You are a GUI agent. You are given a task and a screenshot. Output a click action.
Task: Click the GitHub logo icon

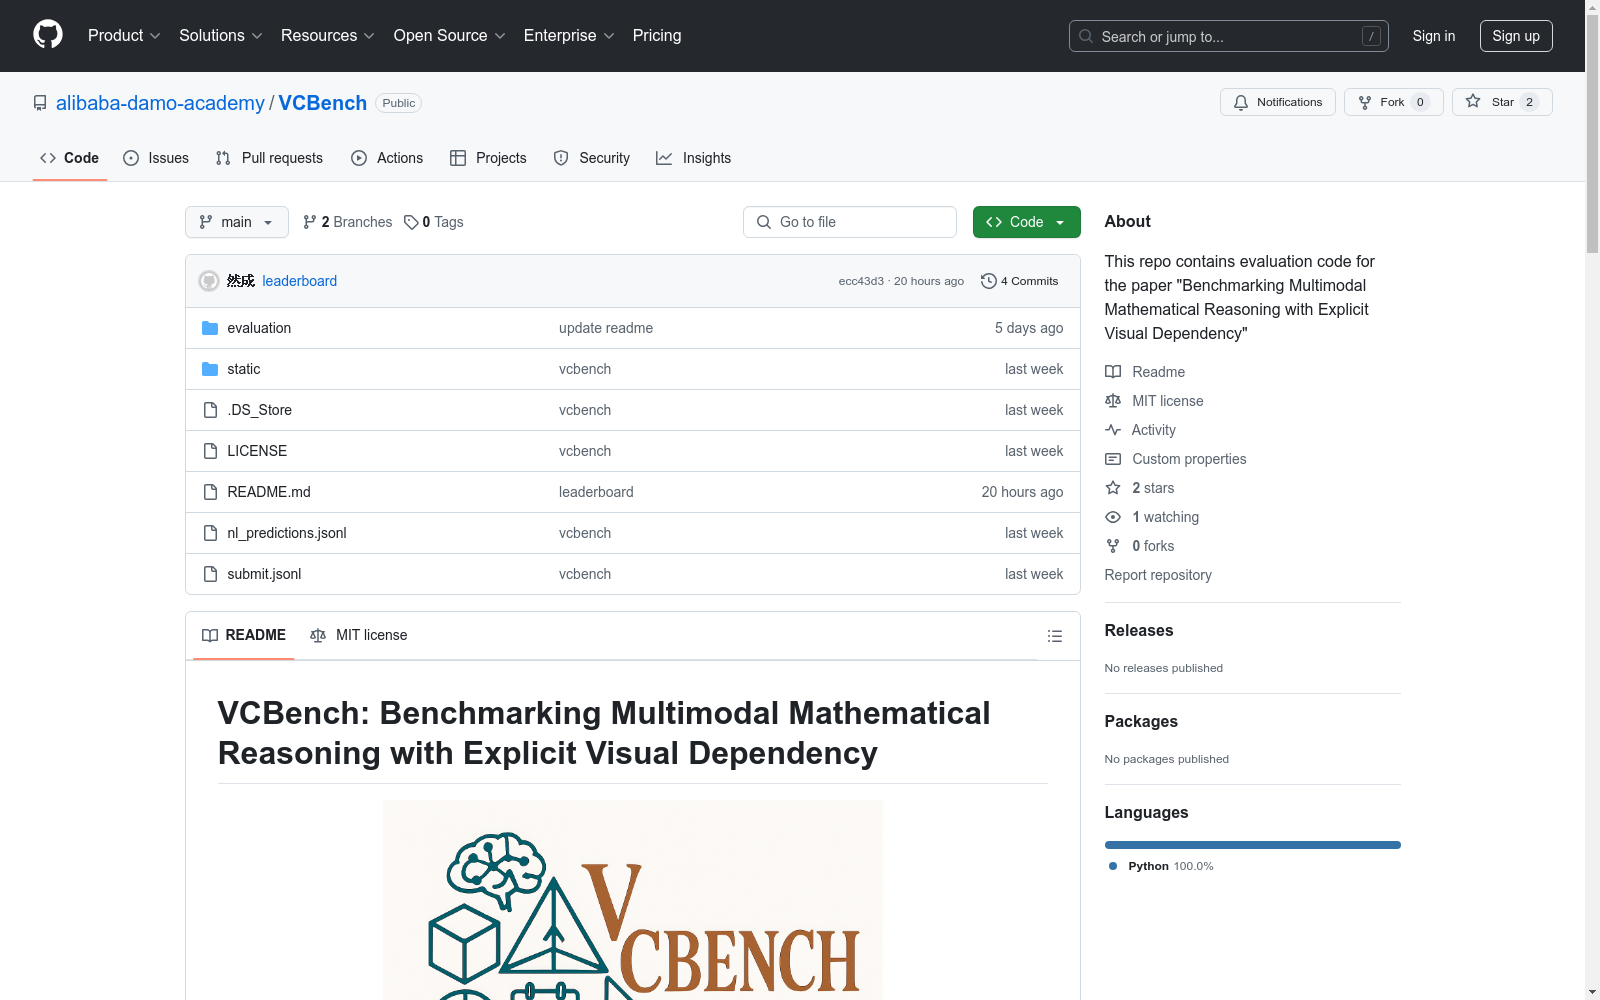[48, 35]
